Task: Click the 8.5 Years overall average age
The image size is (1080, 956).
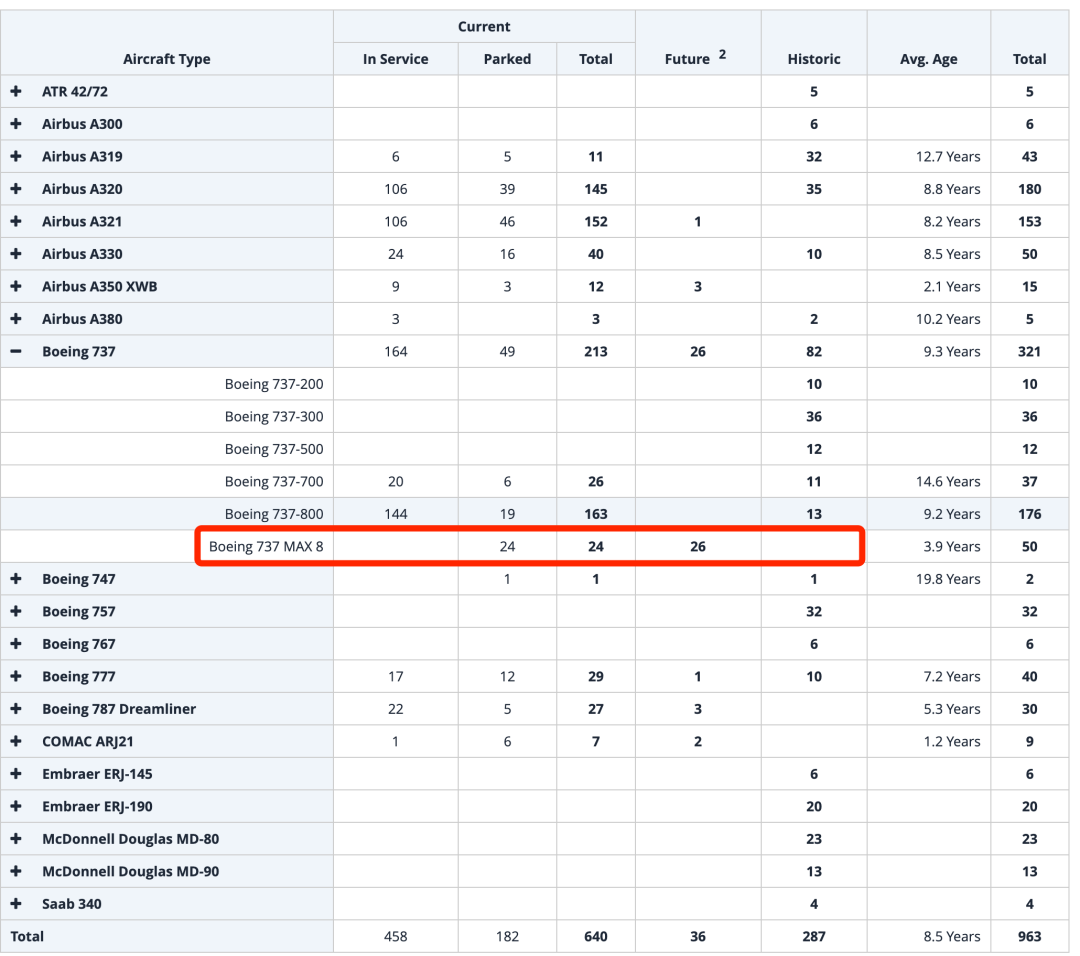Action: (951, 937)
